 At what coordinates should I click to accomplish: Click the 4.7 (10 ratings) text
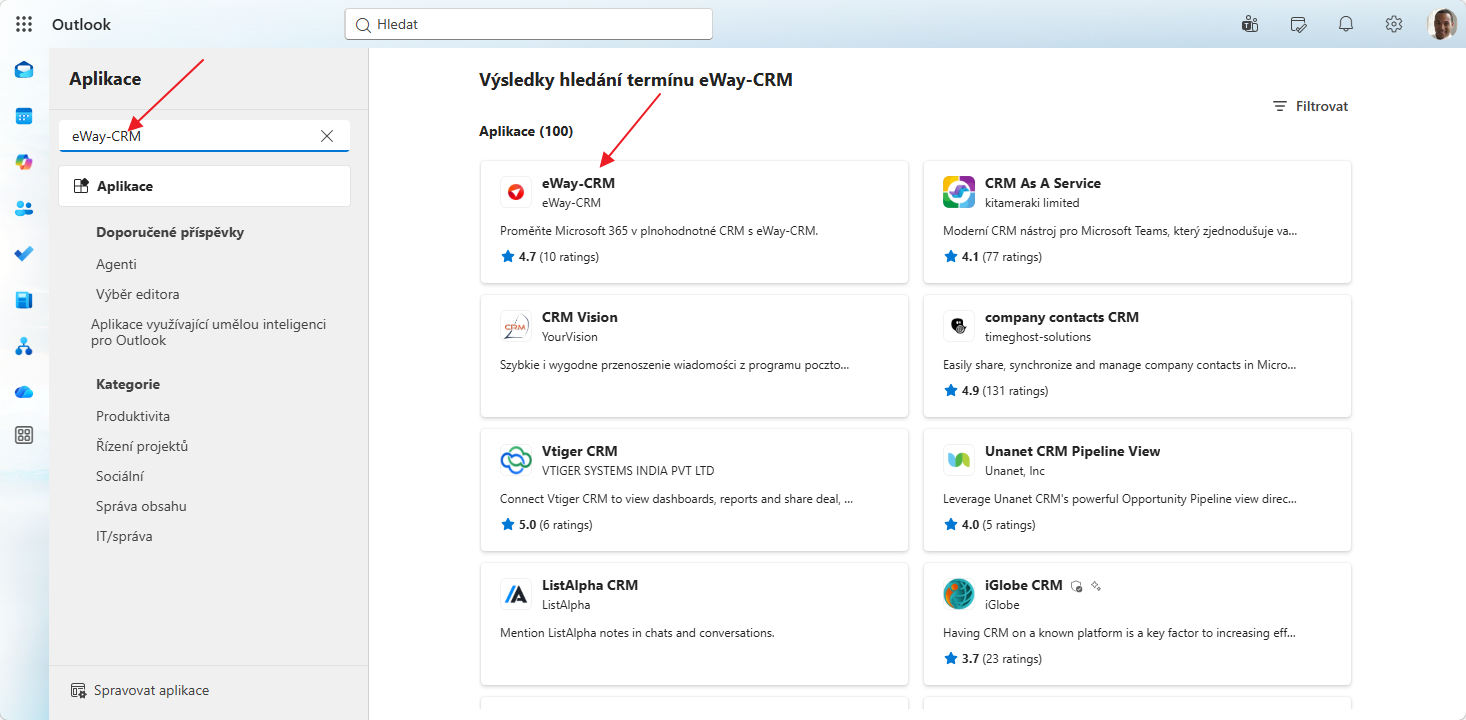coord(559,257)
